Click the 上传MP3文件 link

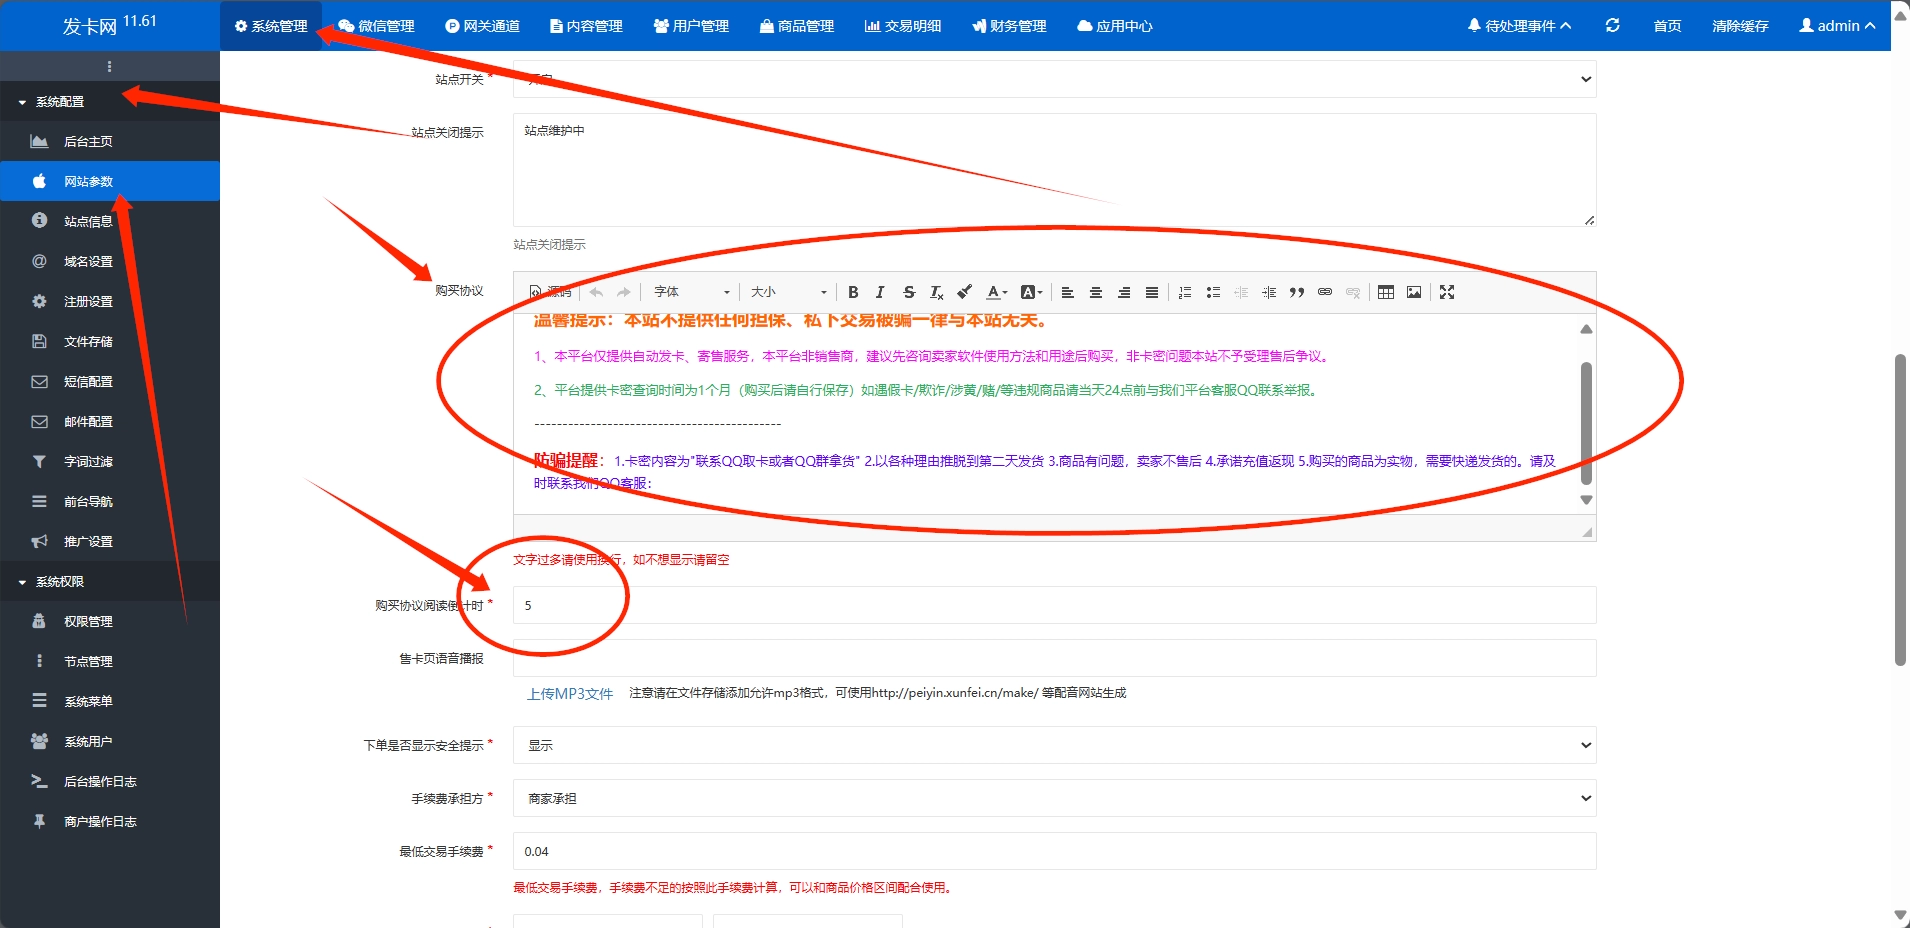click(x=570, y=693)
